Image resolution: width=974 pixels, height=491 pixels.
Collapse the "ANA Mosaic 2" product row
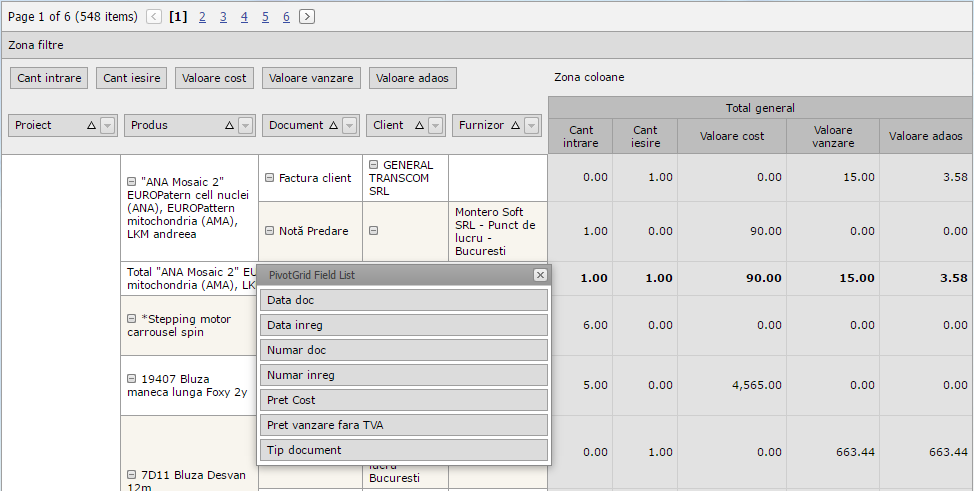point(131,182)
